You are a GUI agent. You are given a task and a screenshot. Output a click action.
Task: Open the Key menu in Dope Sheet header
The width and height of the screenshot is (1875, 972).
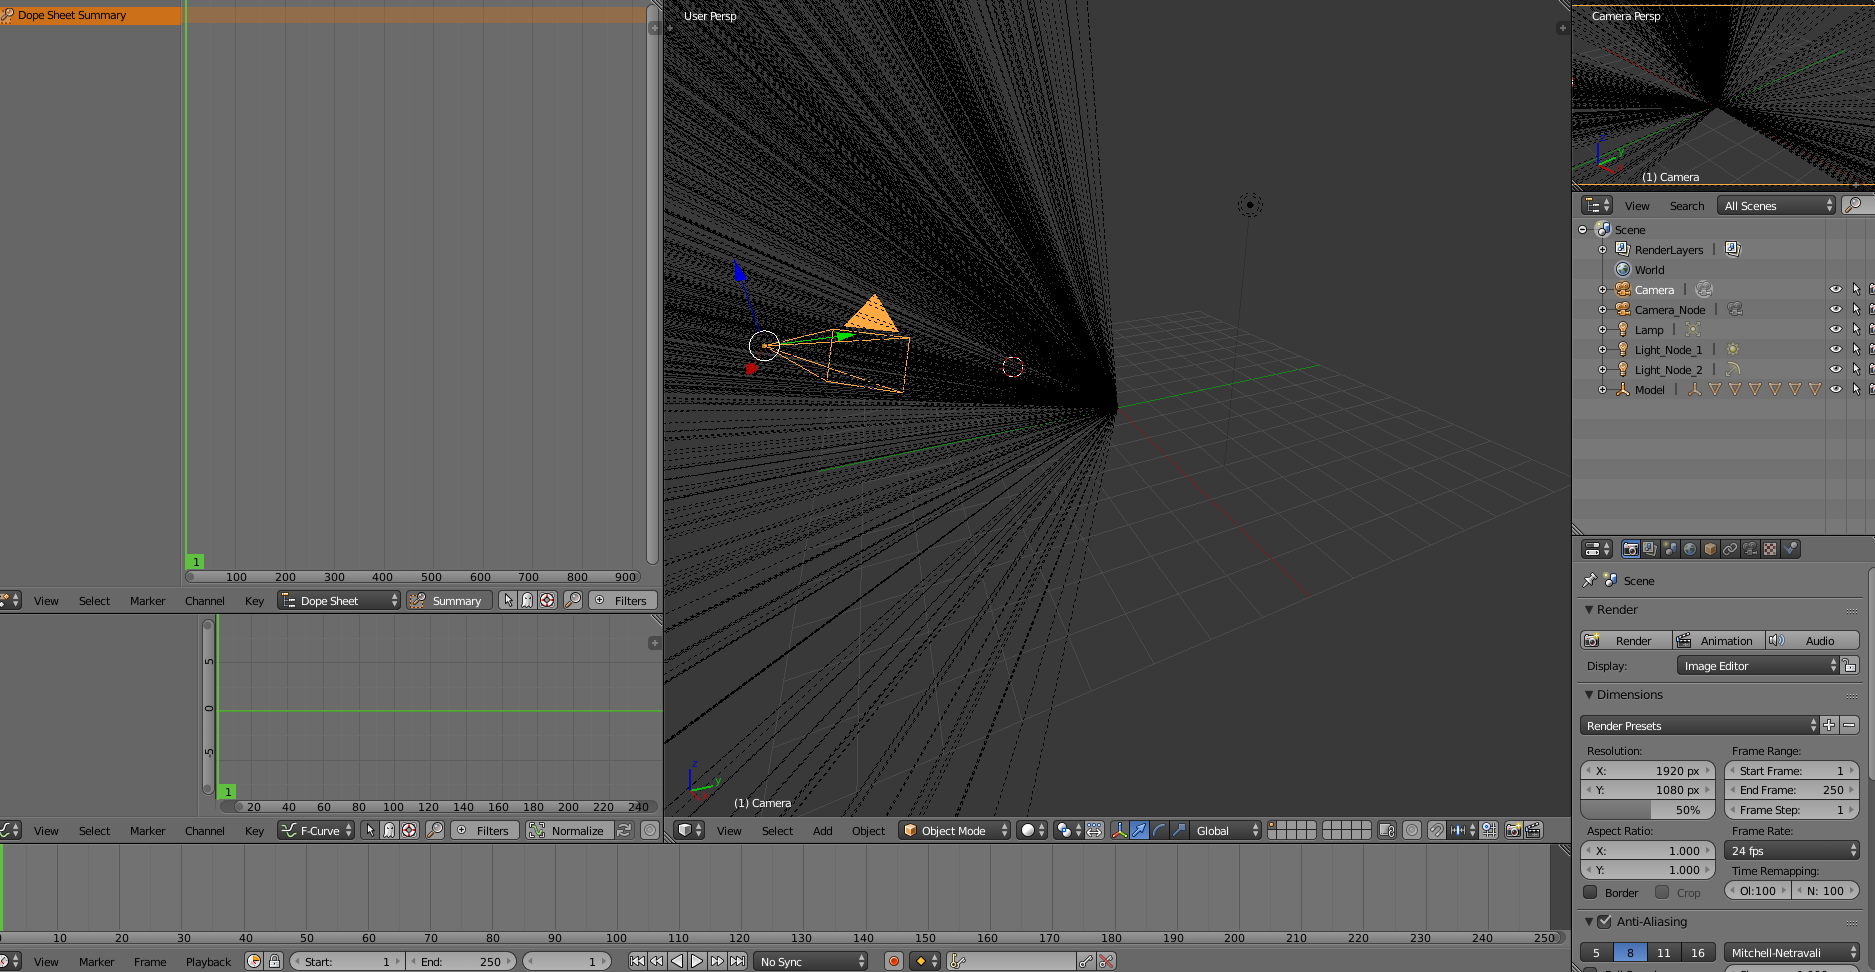(x=254, y=601)
